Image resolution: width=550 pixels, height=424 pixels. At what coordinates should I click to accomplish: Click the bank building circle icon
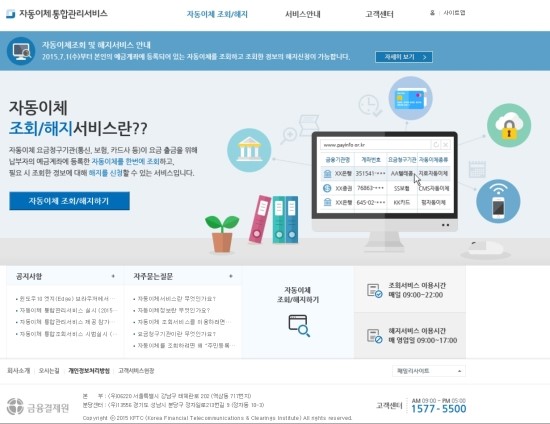pyautogui.click(x=249, y=150)
